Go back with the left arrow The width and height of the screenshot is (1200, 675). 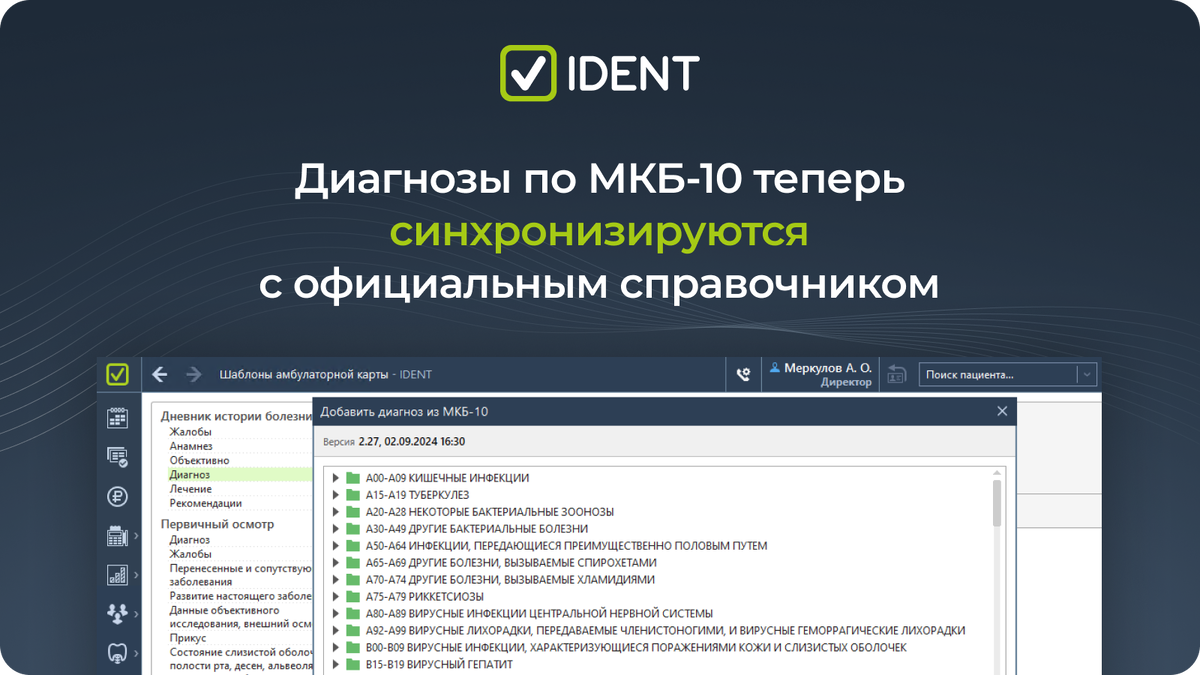tap(160, 375)
